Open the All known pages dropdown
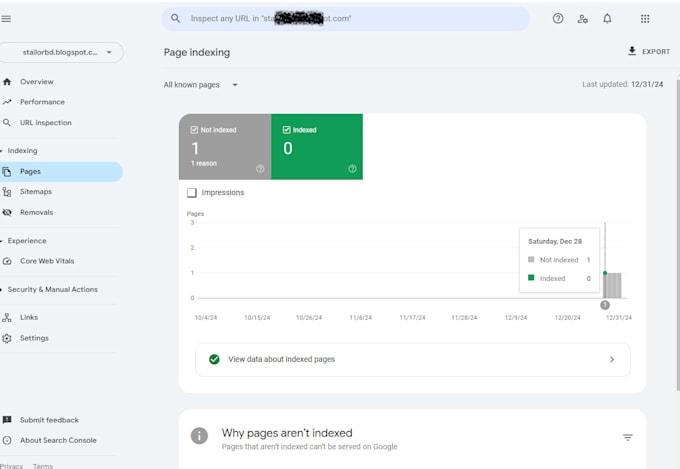This screenshot has height=469, width=680. 201,85
